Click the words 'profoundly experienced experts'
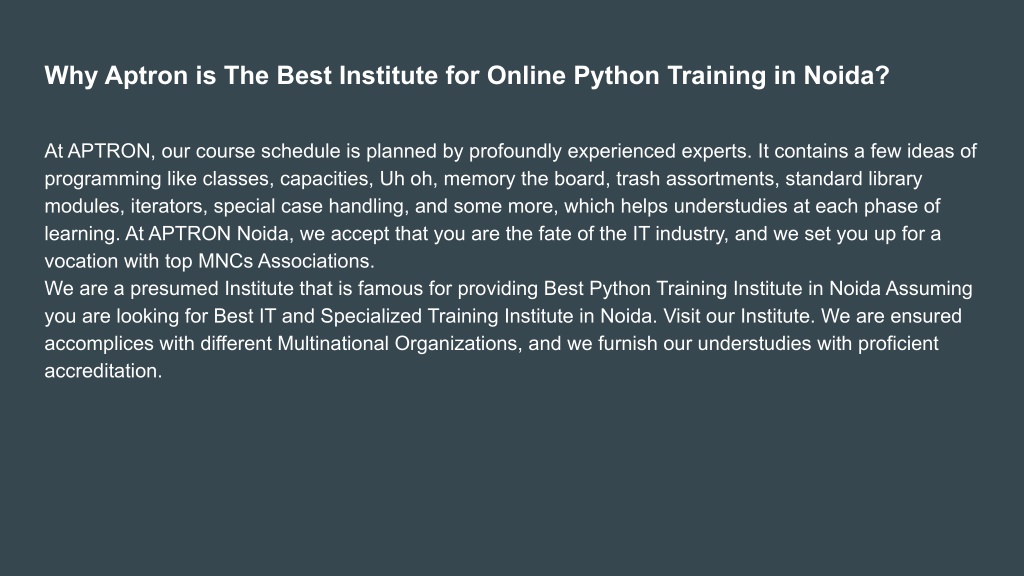 (x=607, y=152)
